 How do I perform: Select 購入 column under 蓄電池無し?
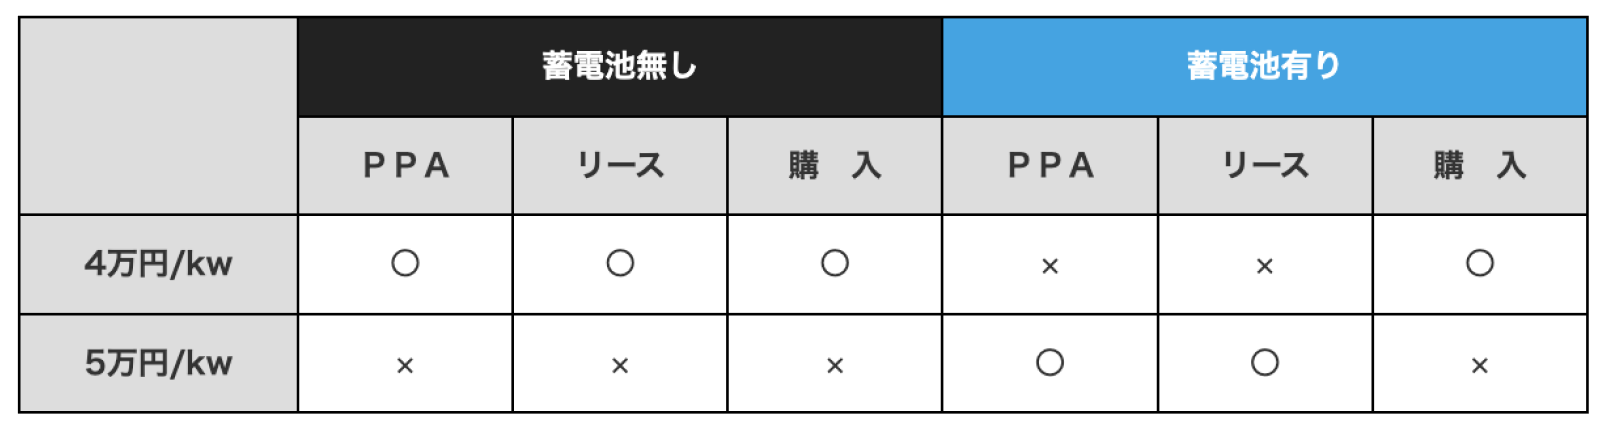(835, 166)
